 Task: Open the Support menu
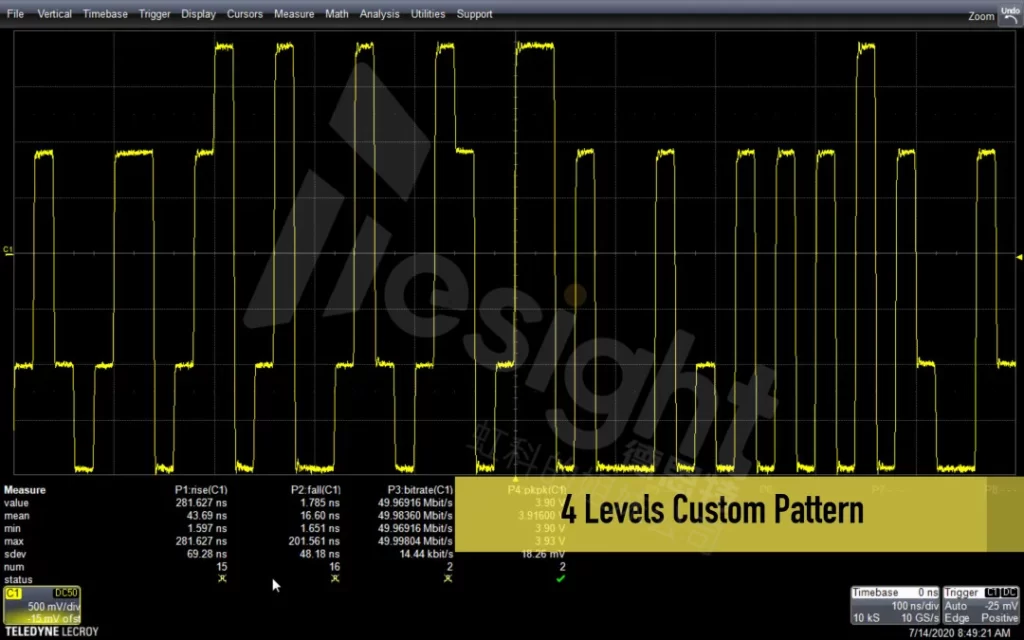coord(474,14)
